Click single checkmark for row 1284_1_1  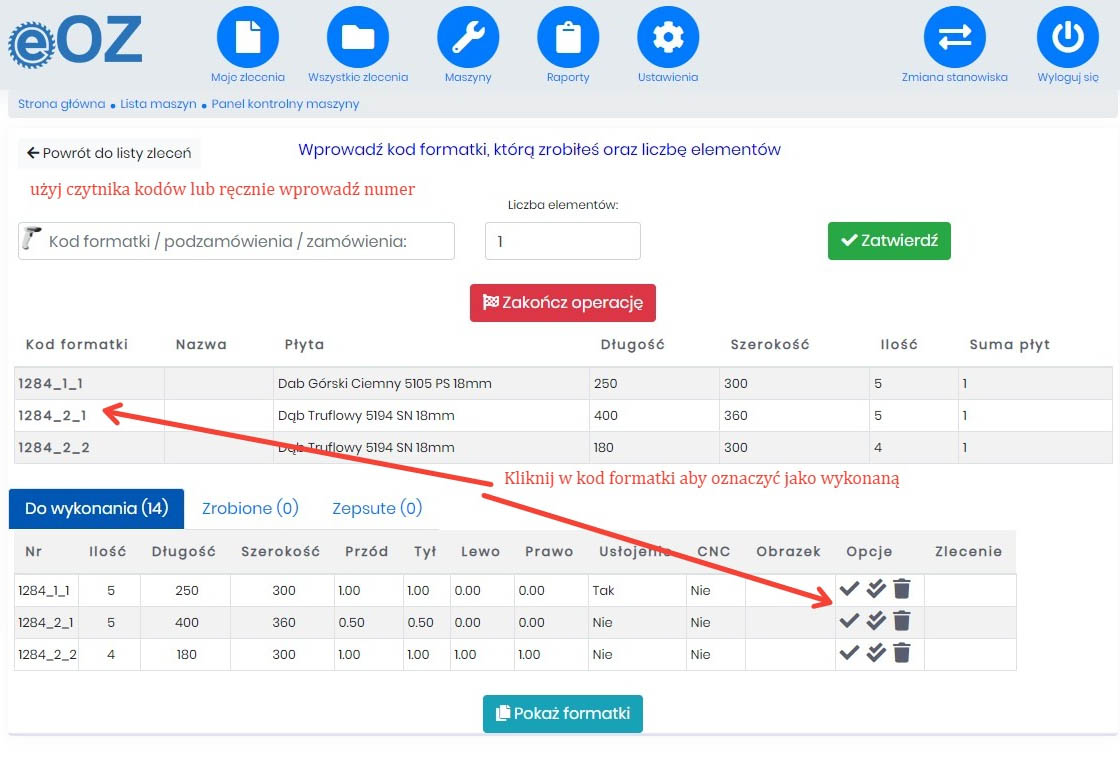(850, 589)
